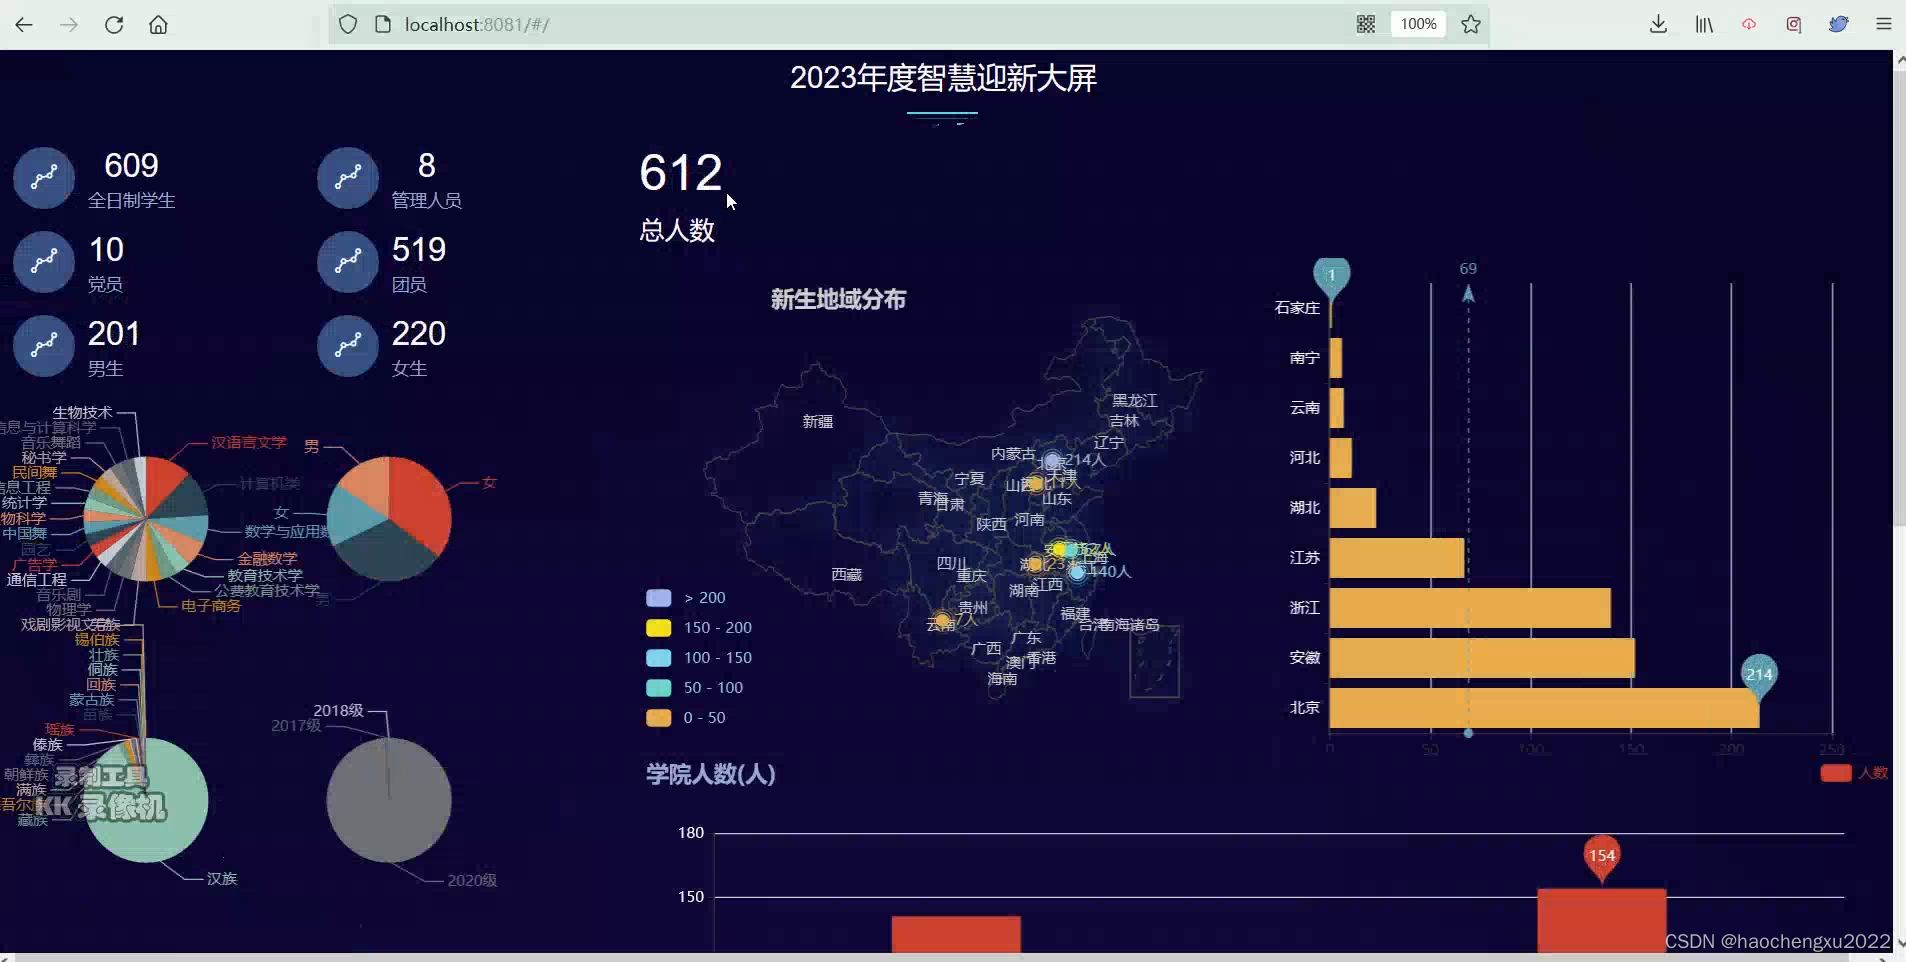Click the blue bird extension icon
This screenshot has width=1906, height=962.
pyautogui.click(x=1839, y=24)
